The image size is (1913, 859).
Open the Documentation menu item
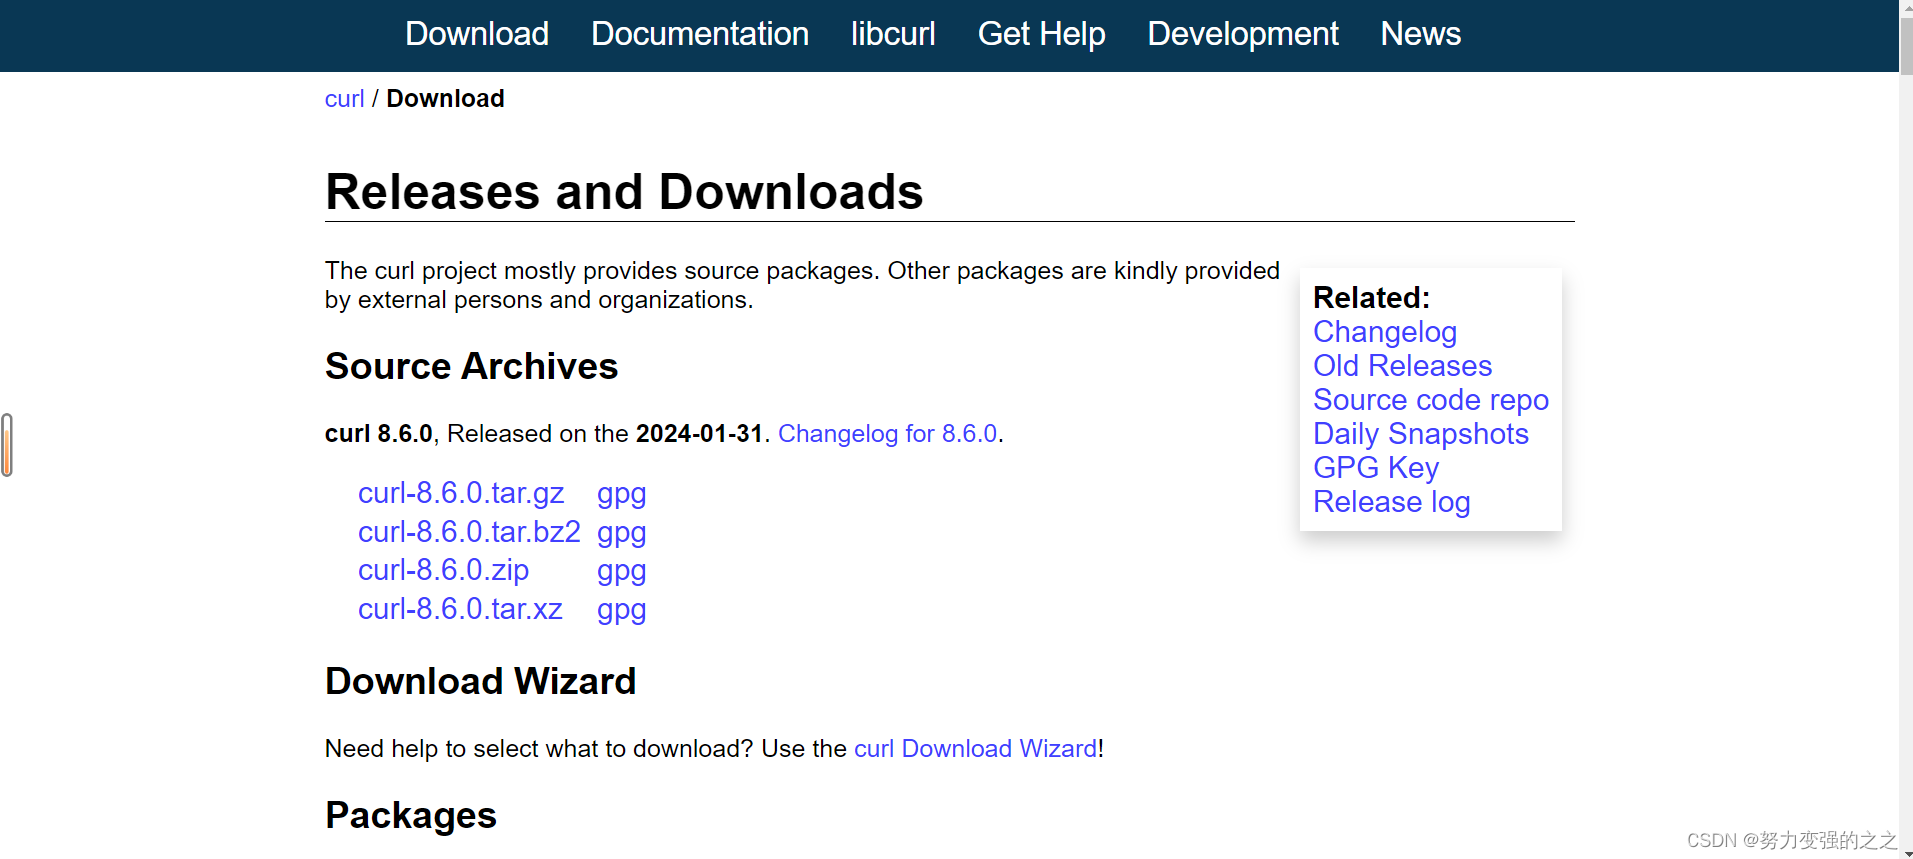(700, 34)
